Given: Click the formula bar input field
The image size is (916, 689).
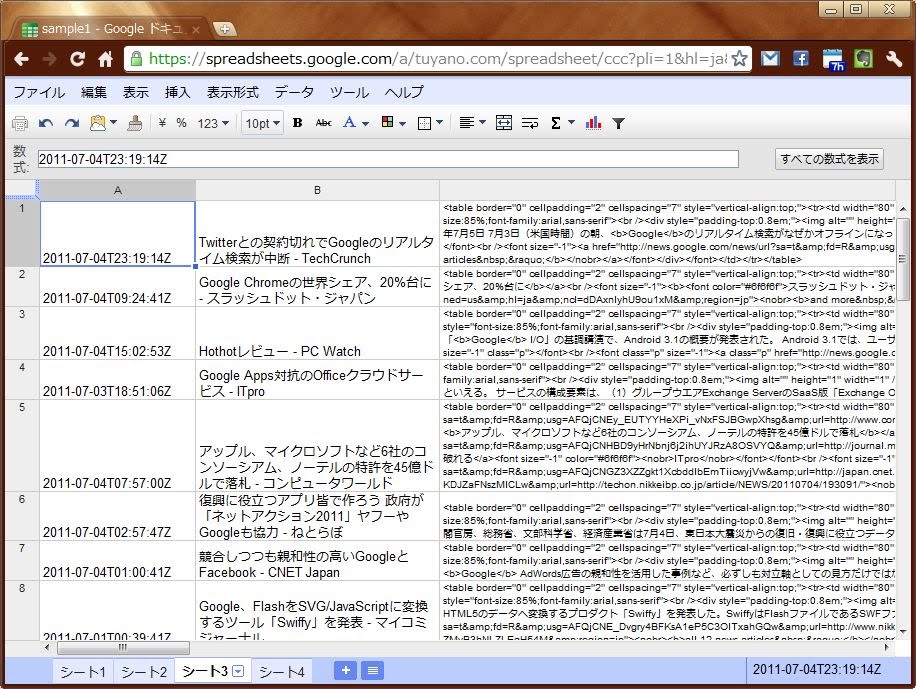Looking at the screenshot, I should tap(388, 158).
